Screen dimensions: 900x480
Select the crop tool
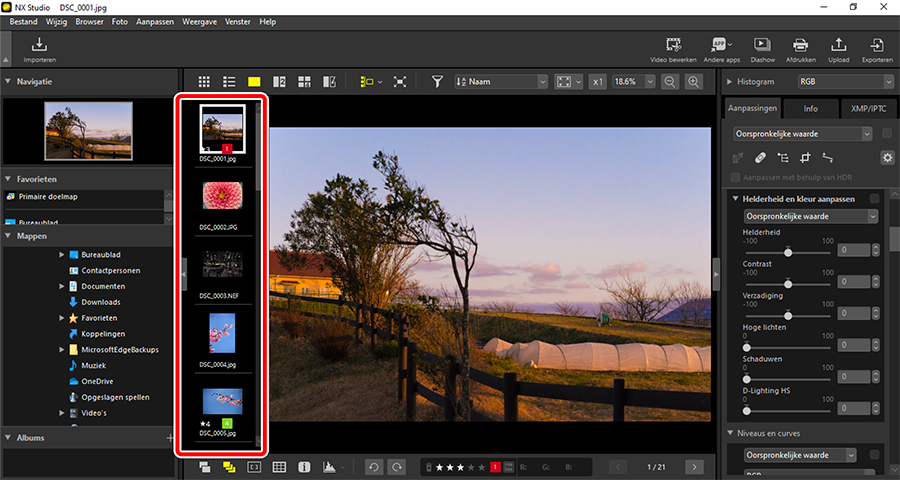point(805,157)
